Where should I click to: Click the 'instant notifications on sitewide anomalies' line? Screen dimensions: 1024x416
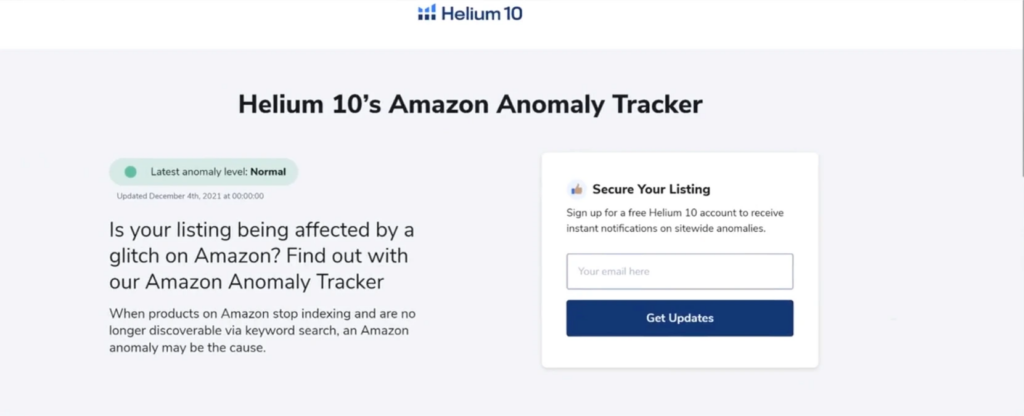(666, 229)
